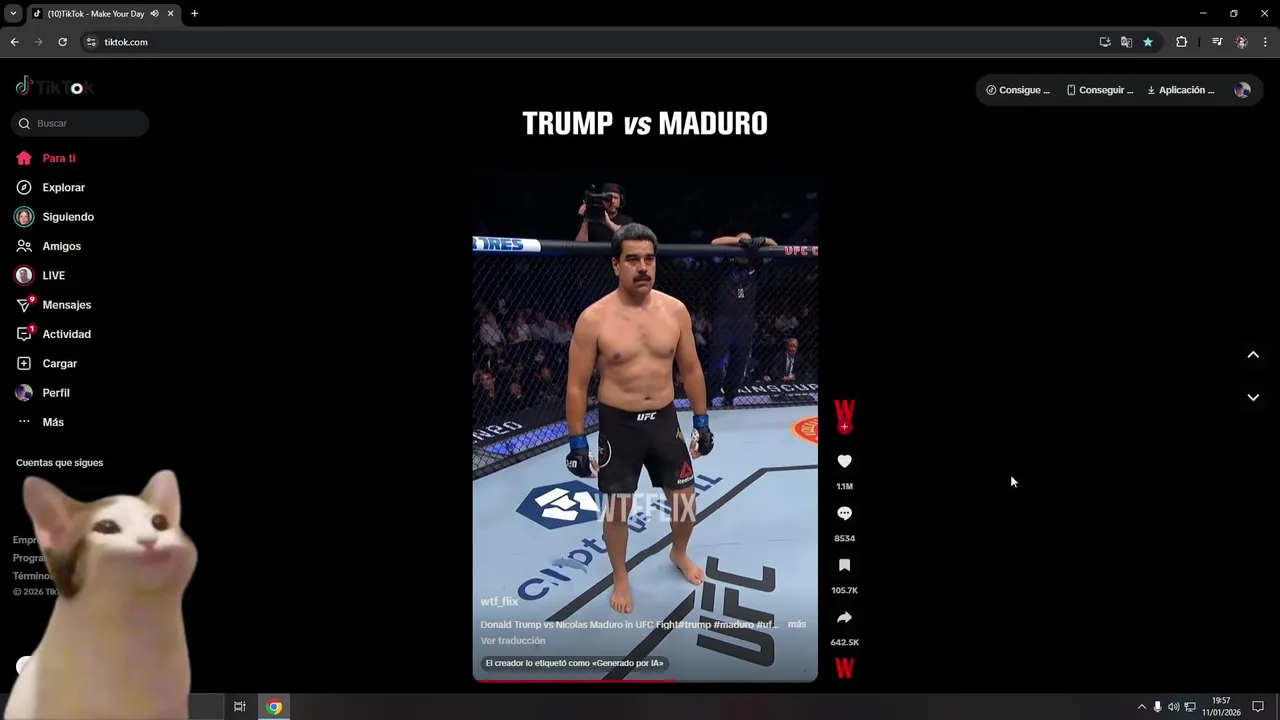Open media controls icon in Chrome toolbar
The image size is (1280, 720).
click(1217, 42)
